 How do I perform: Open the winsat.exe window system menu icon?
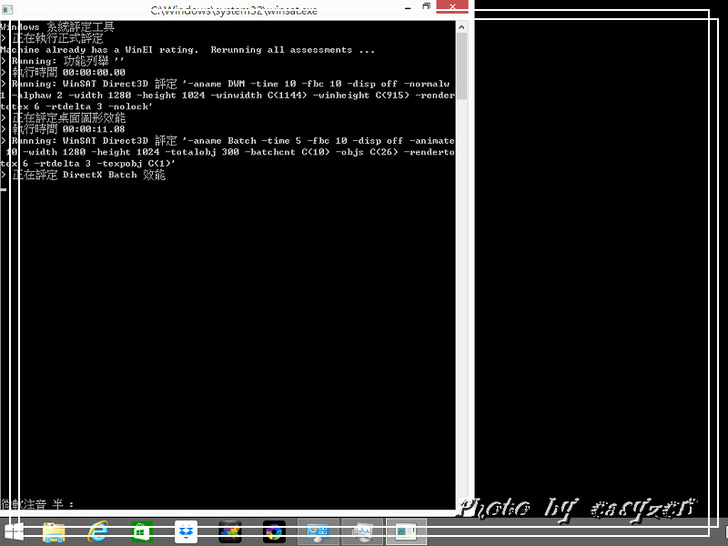[x=7, y=9]
